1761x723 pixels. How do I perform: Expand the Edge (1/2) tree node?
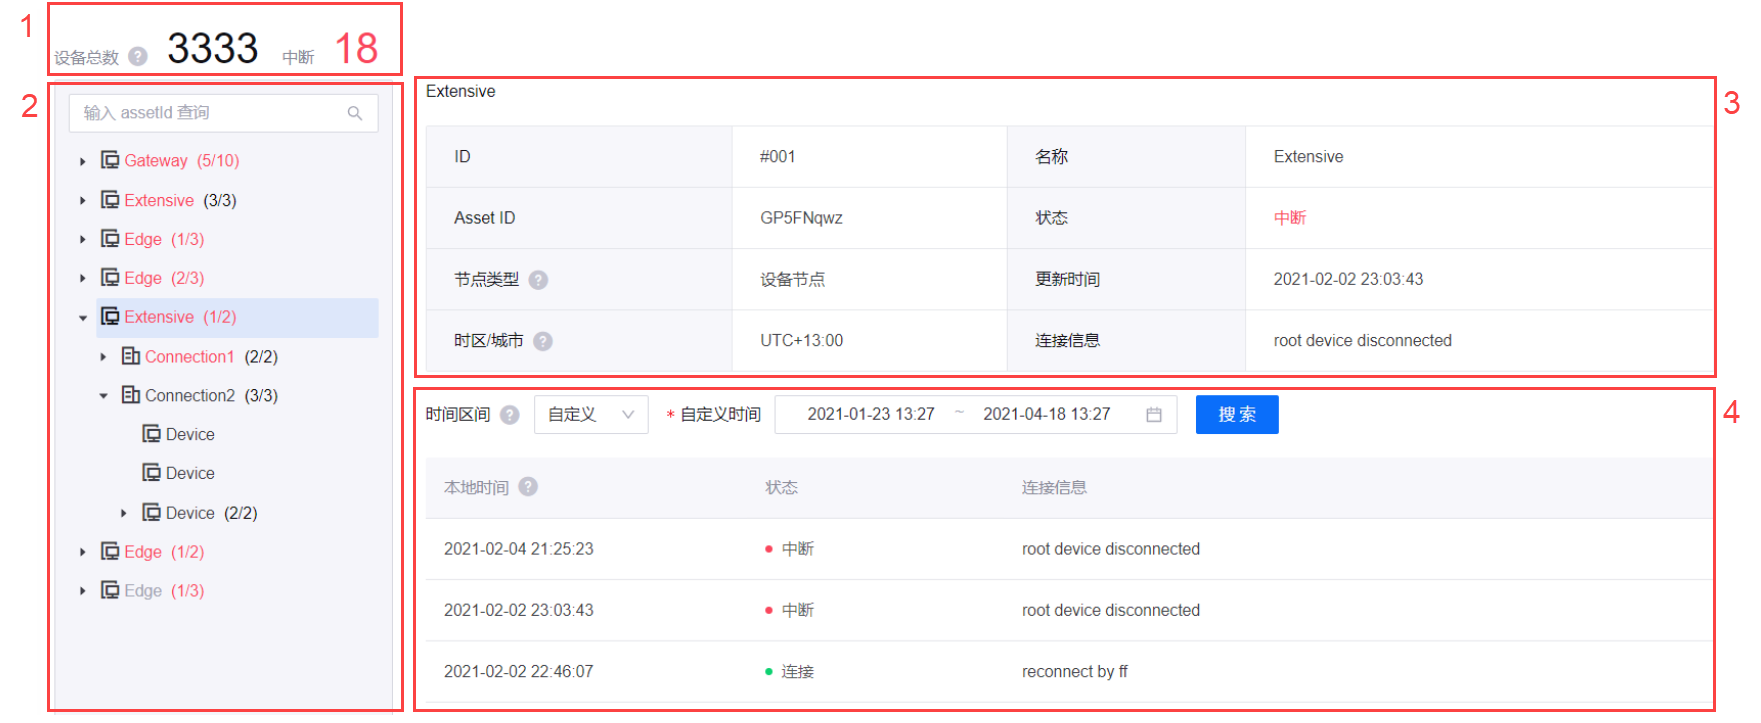(x=83, y=552)
